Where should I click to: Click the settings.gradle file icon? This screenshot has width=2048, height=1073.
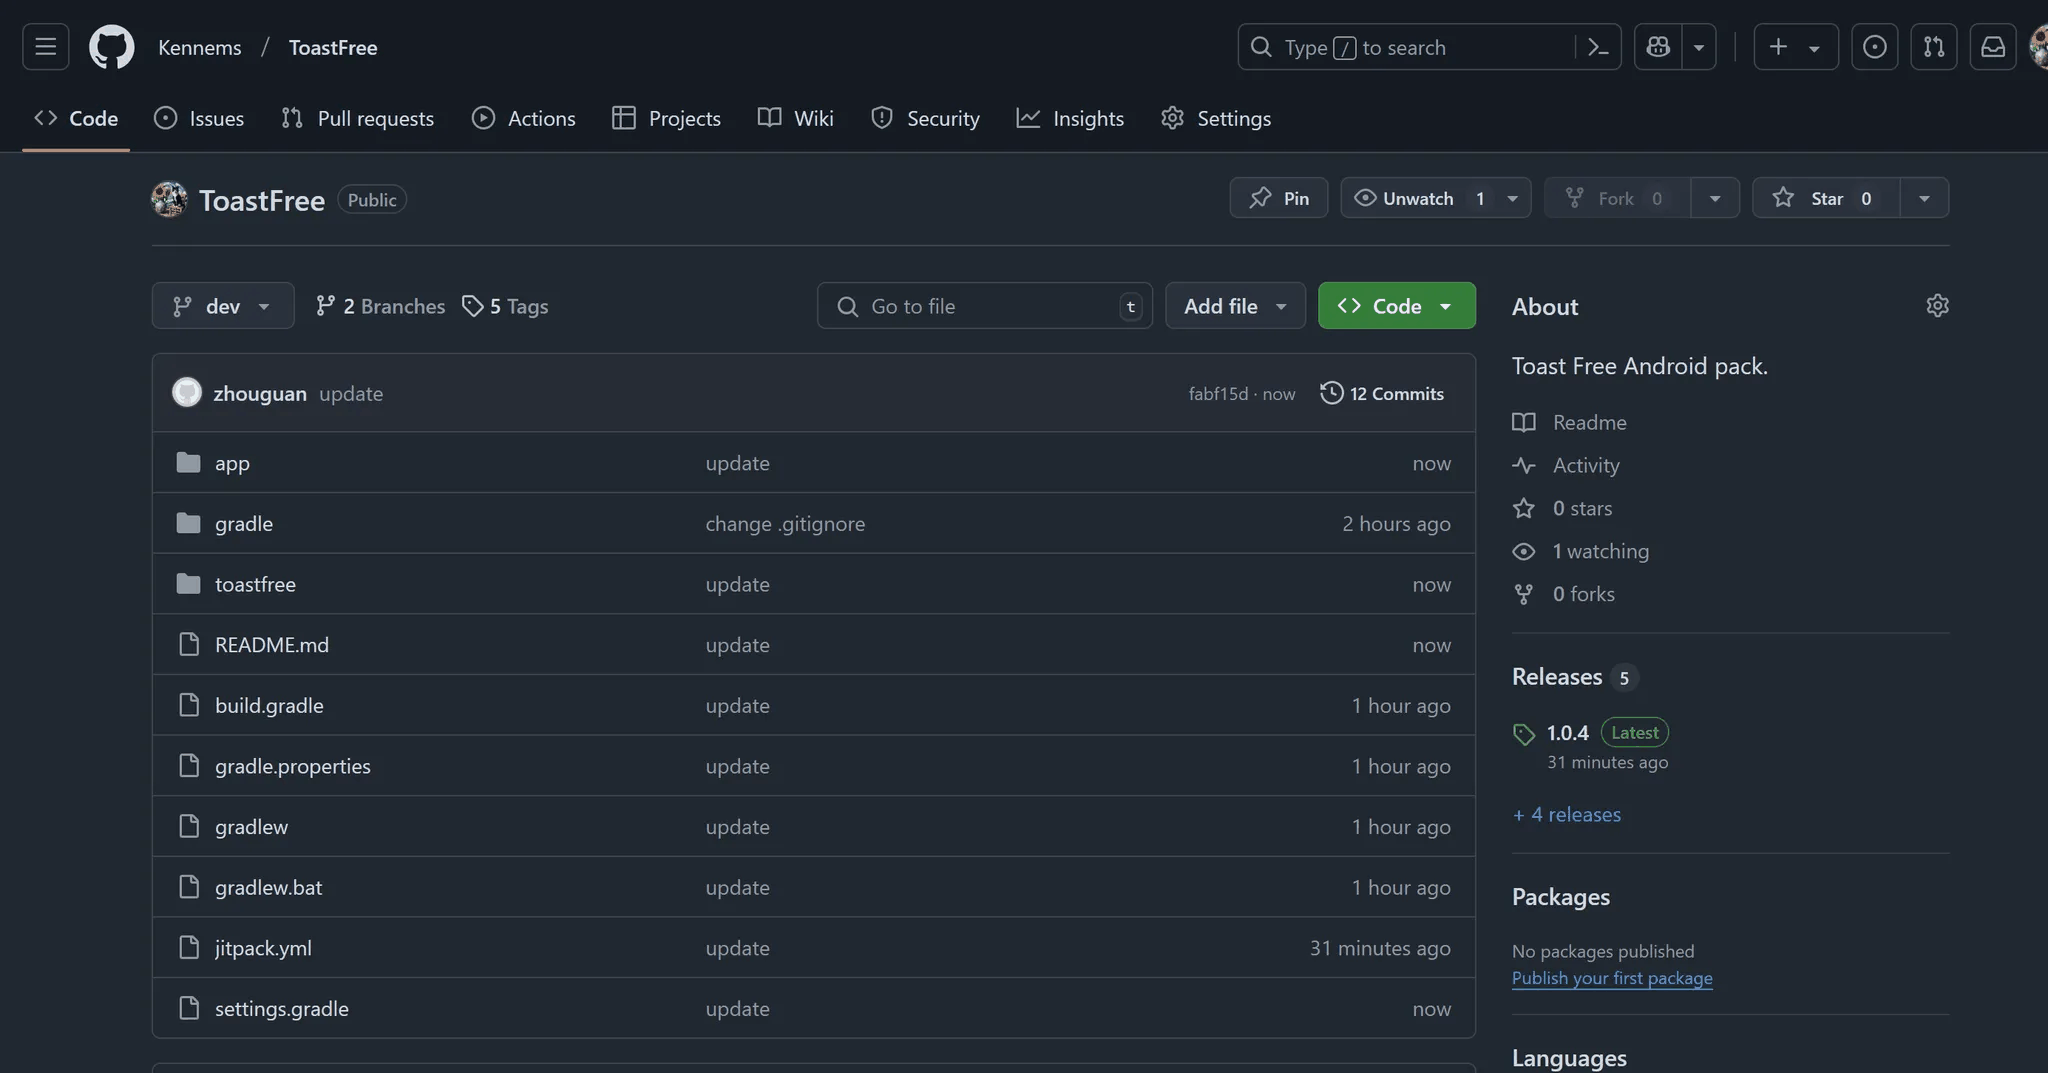pos(189,1008)
